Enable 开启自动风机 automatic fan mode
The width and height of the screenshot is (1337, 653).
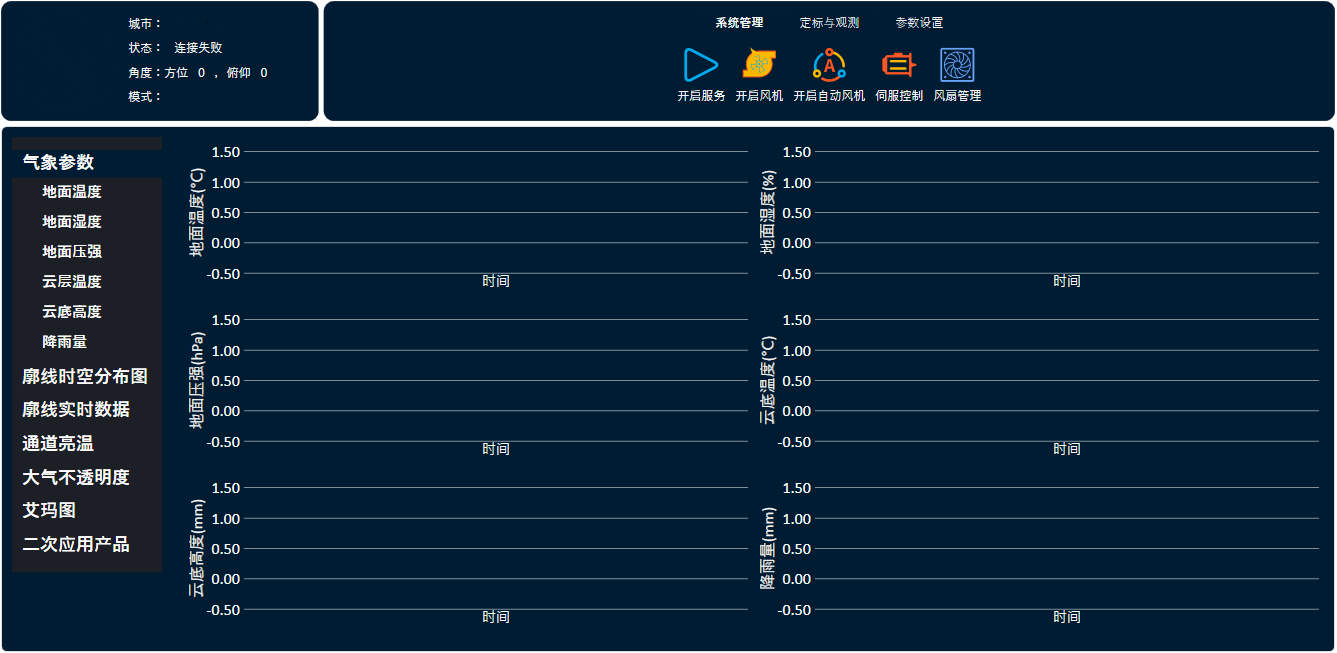pyautogui.click(x=827, y=66)
